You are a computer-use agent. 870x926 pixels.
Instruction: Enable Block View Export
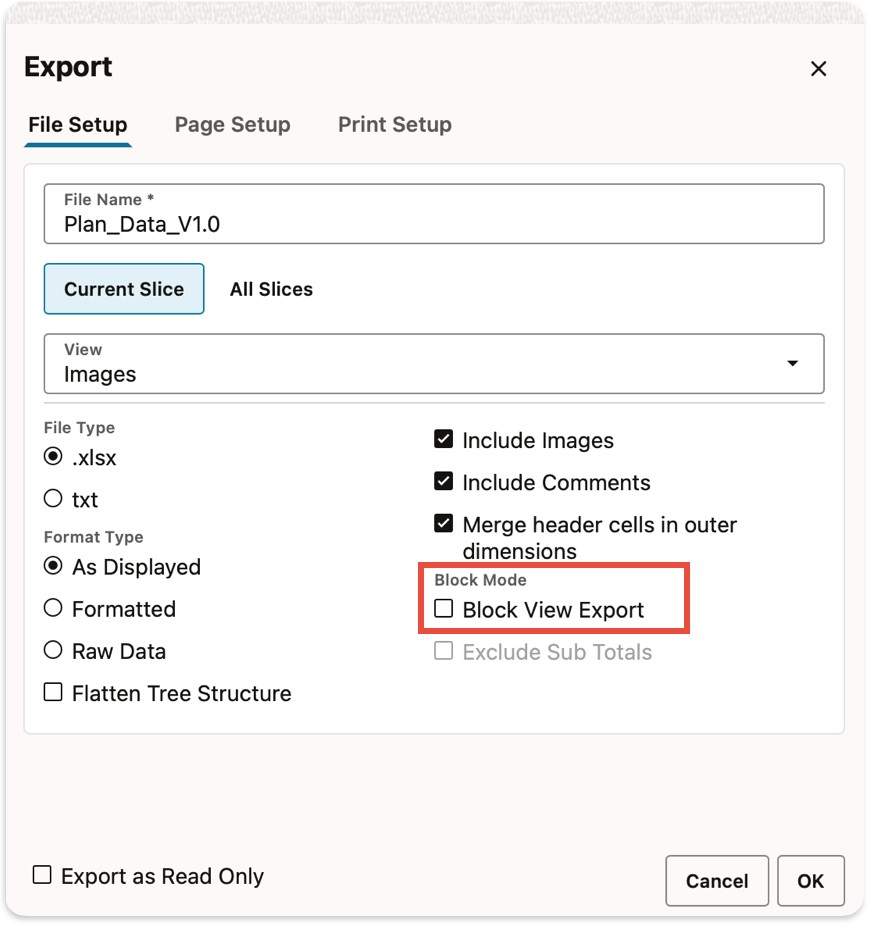pyautogui.click(x=443, y=608)
